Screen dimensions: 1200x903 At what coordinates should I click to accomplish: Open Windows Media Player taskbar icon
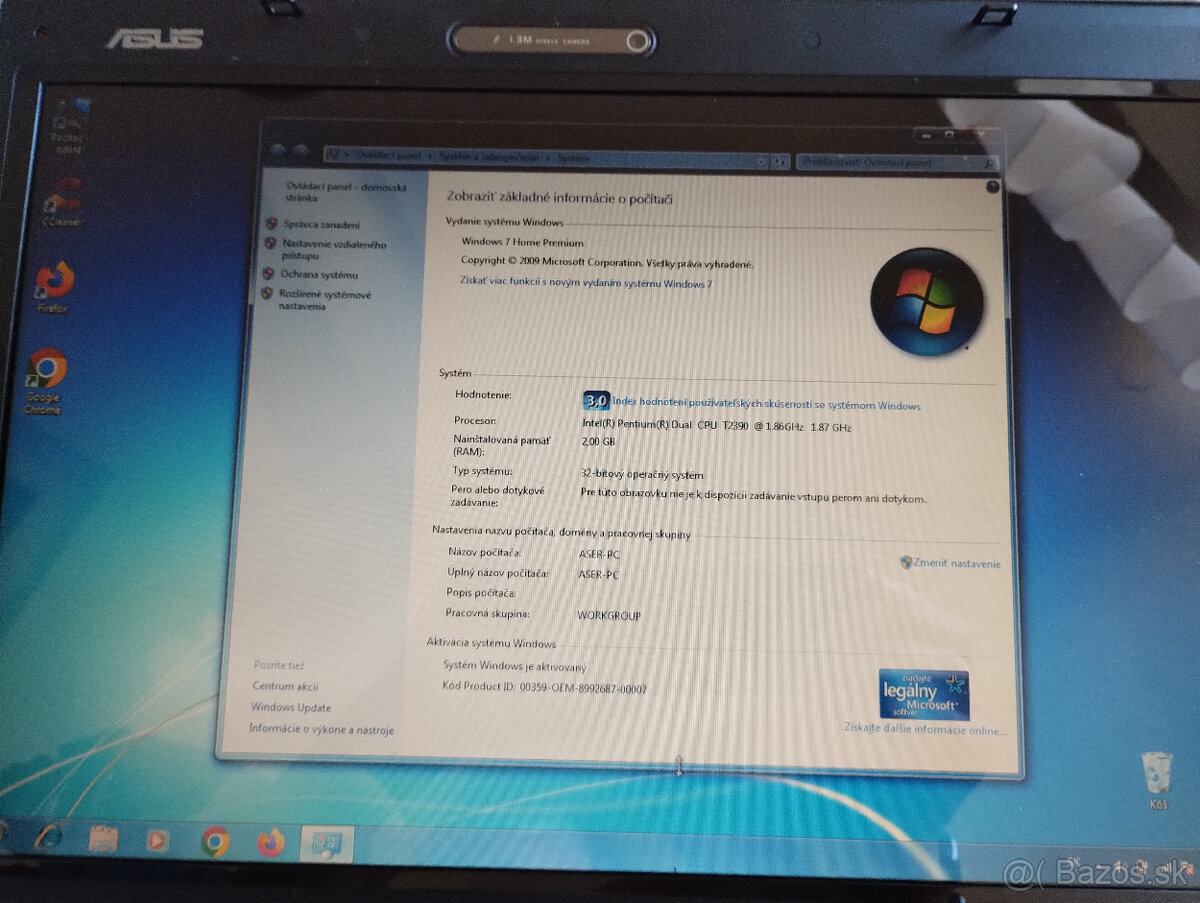(158, 840)
